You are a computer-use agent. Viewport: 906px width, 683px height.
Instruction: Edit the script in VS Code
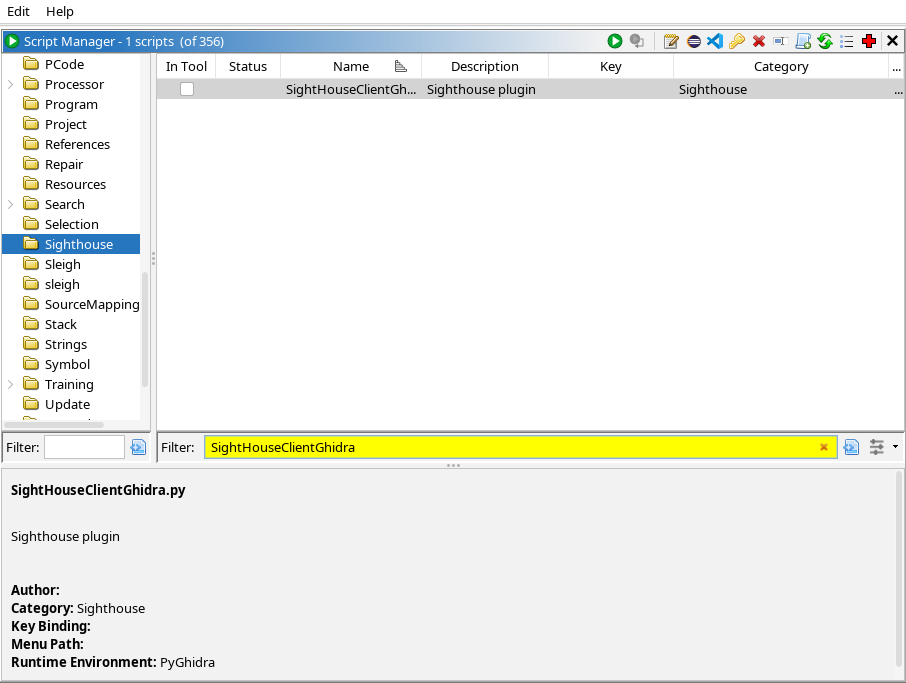pyautogui.click(x=716, y=42)
